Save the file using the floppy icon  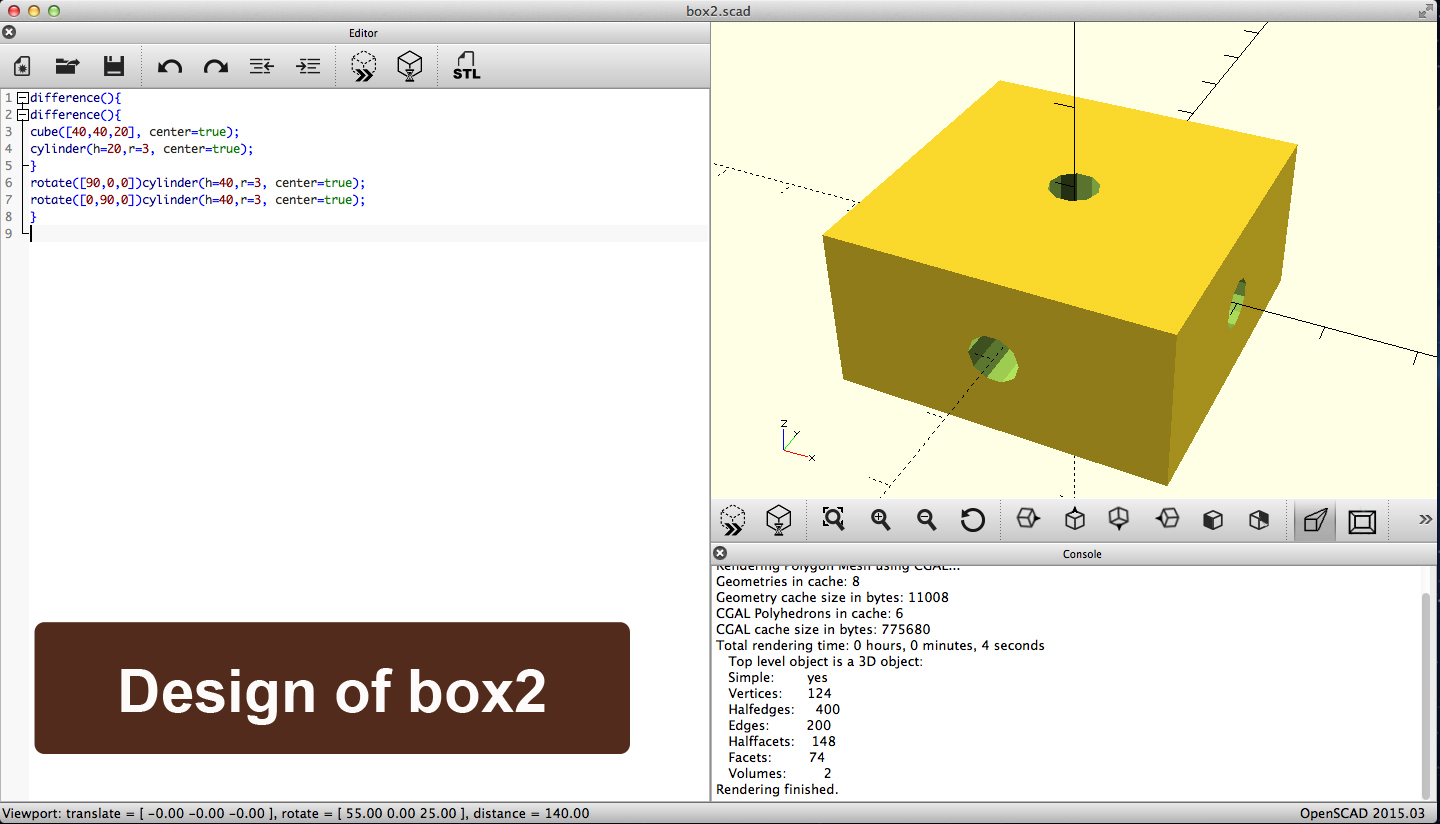click(114, 67)
